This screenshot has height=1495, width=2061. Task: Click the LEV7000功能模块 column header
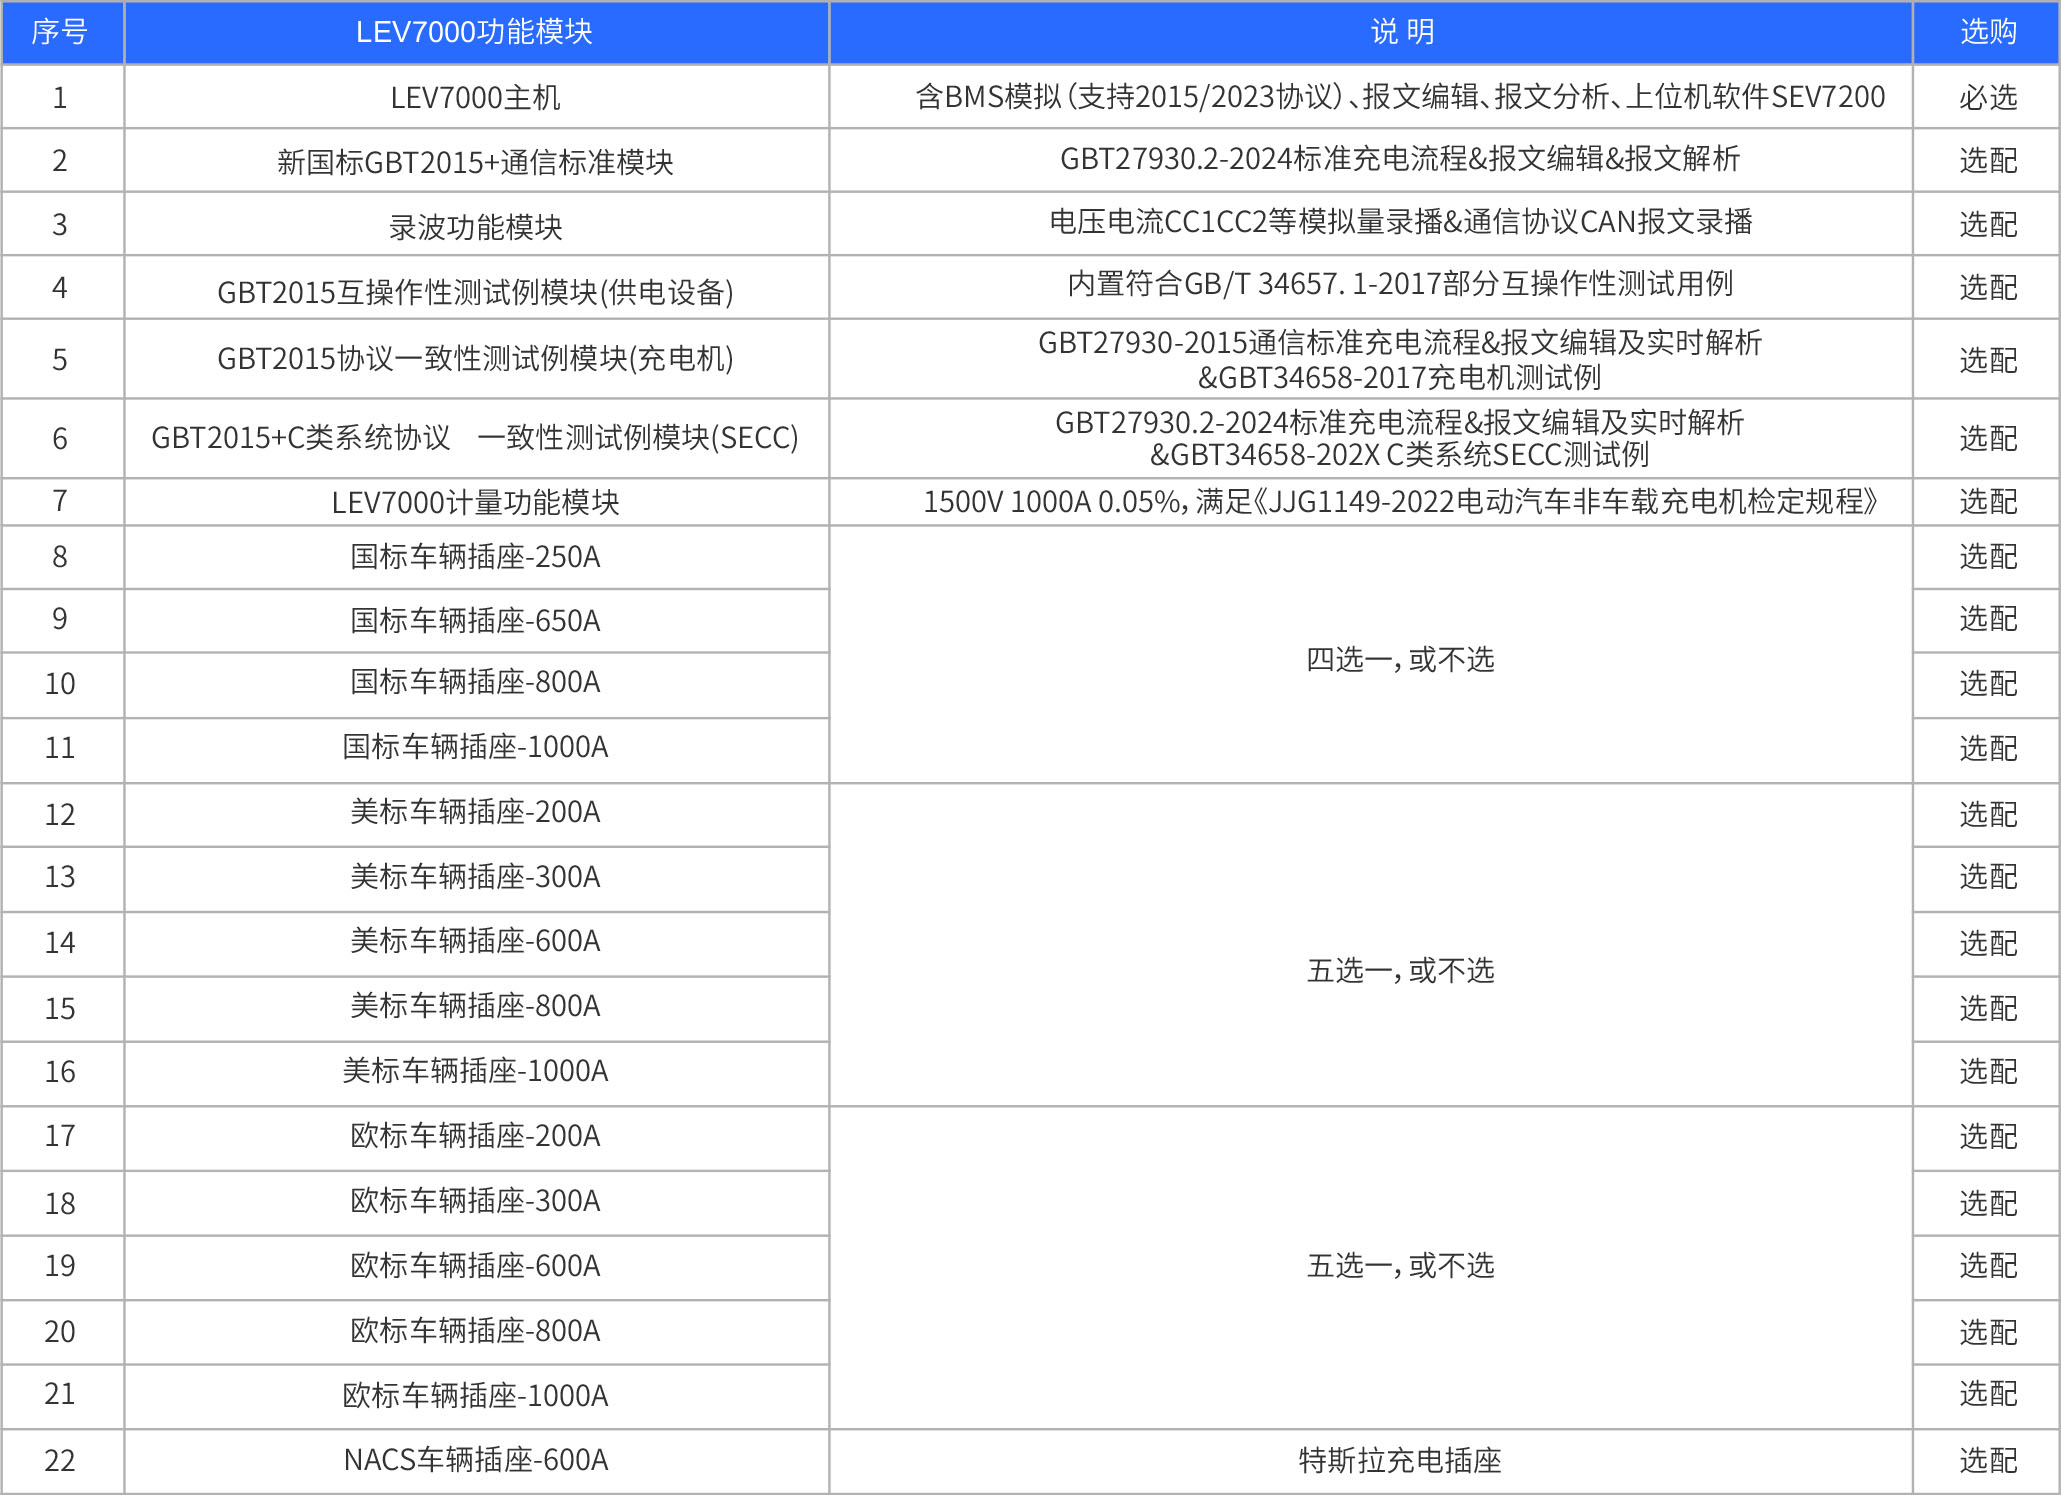pos(475,32)
